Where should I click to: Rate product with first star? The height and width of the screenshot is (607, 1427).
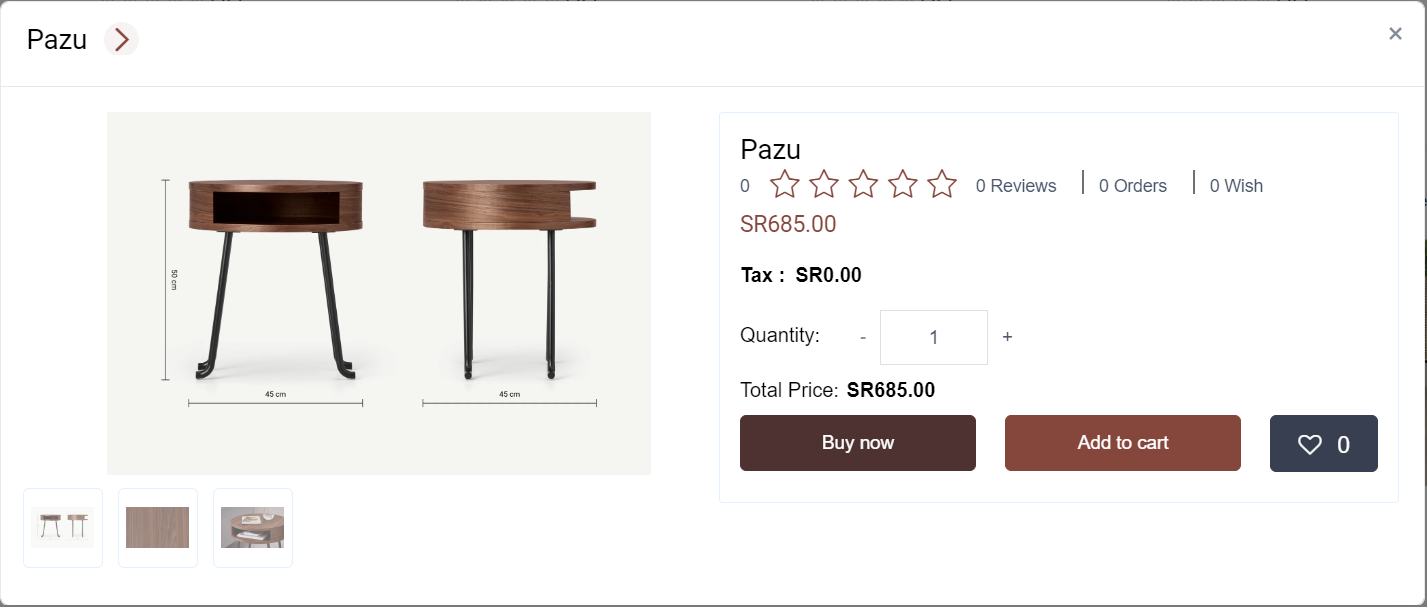coord(785,185)
